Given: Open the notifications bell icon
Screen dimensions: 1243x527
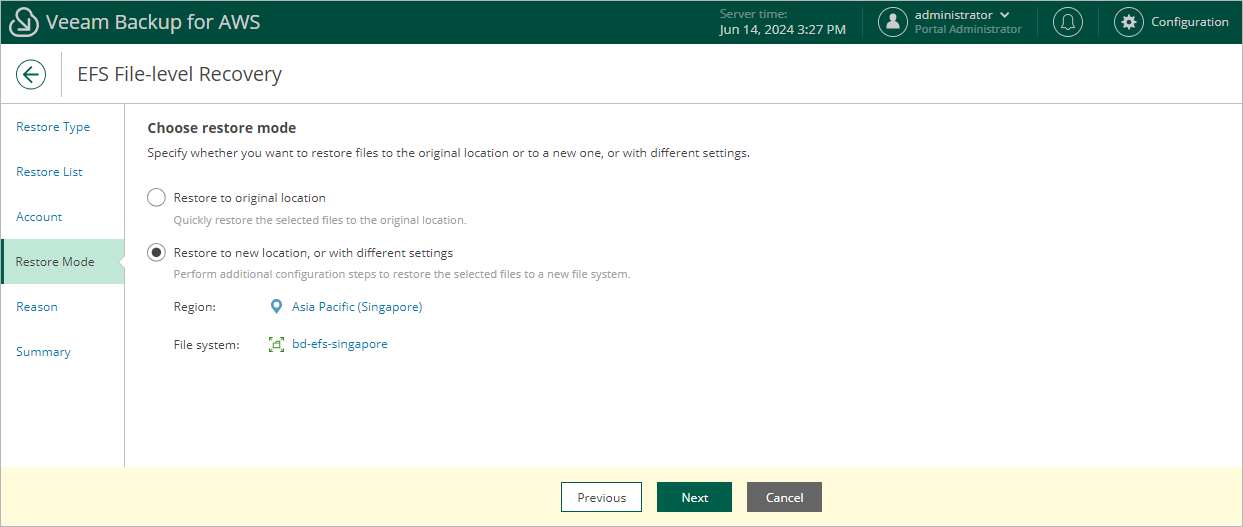Looking at the screenshot, I should 1068,22.
